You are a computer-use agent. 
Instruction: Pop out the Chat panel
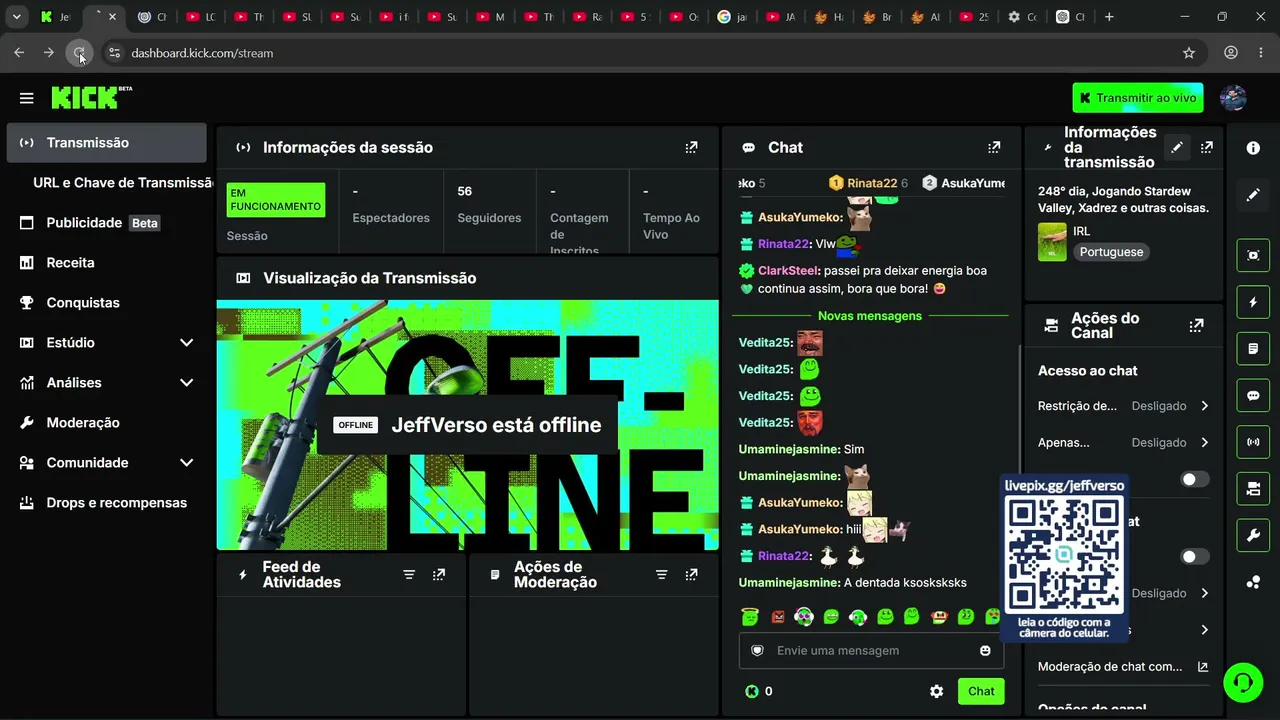pyautogui.click(x=994, y=147)
